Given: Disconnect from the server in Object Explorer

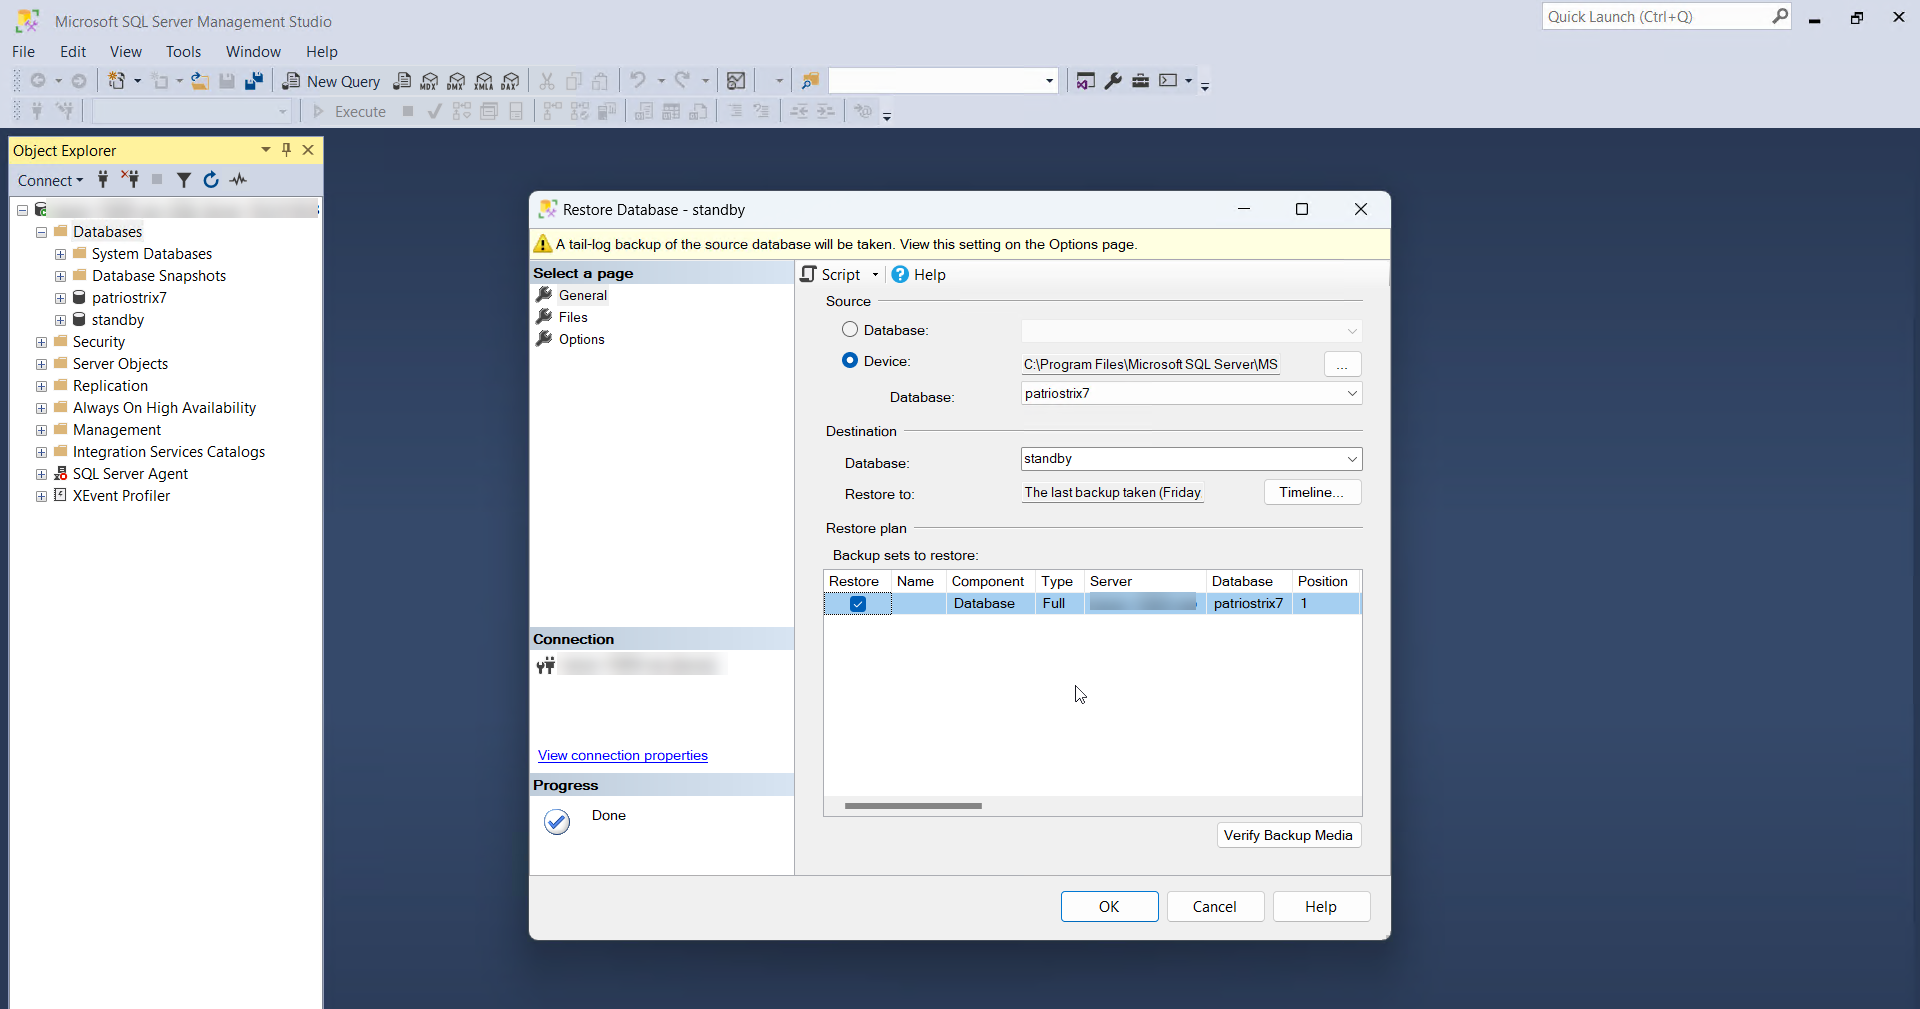Looking at the screenshot, I should [x=130, y=180].
